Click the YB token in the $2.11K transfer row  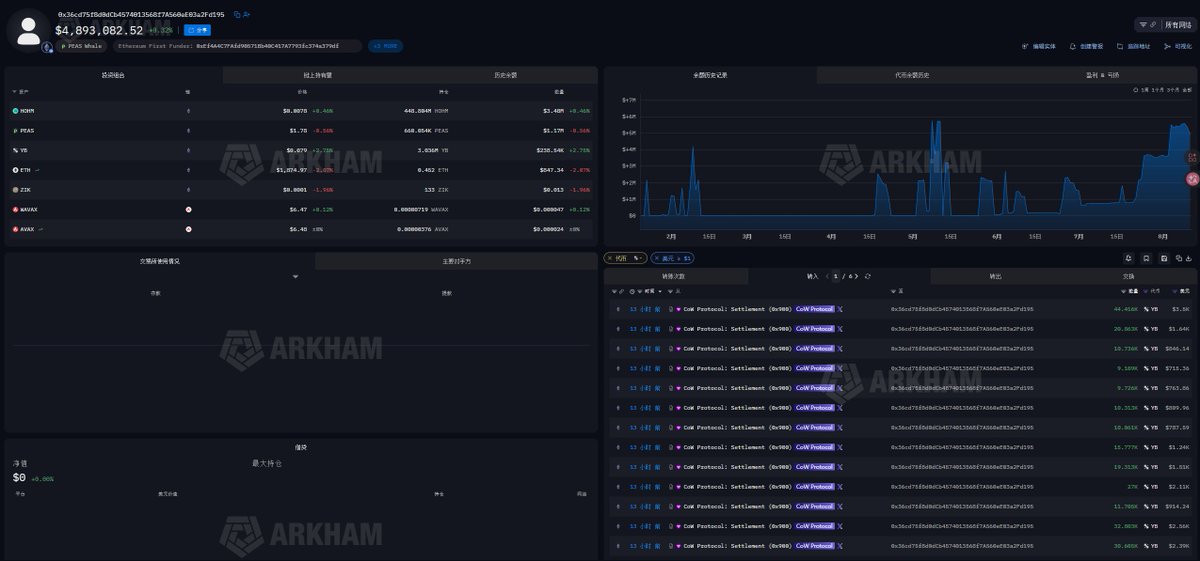tap(1149, 486)
